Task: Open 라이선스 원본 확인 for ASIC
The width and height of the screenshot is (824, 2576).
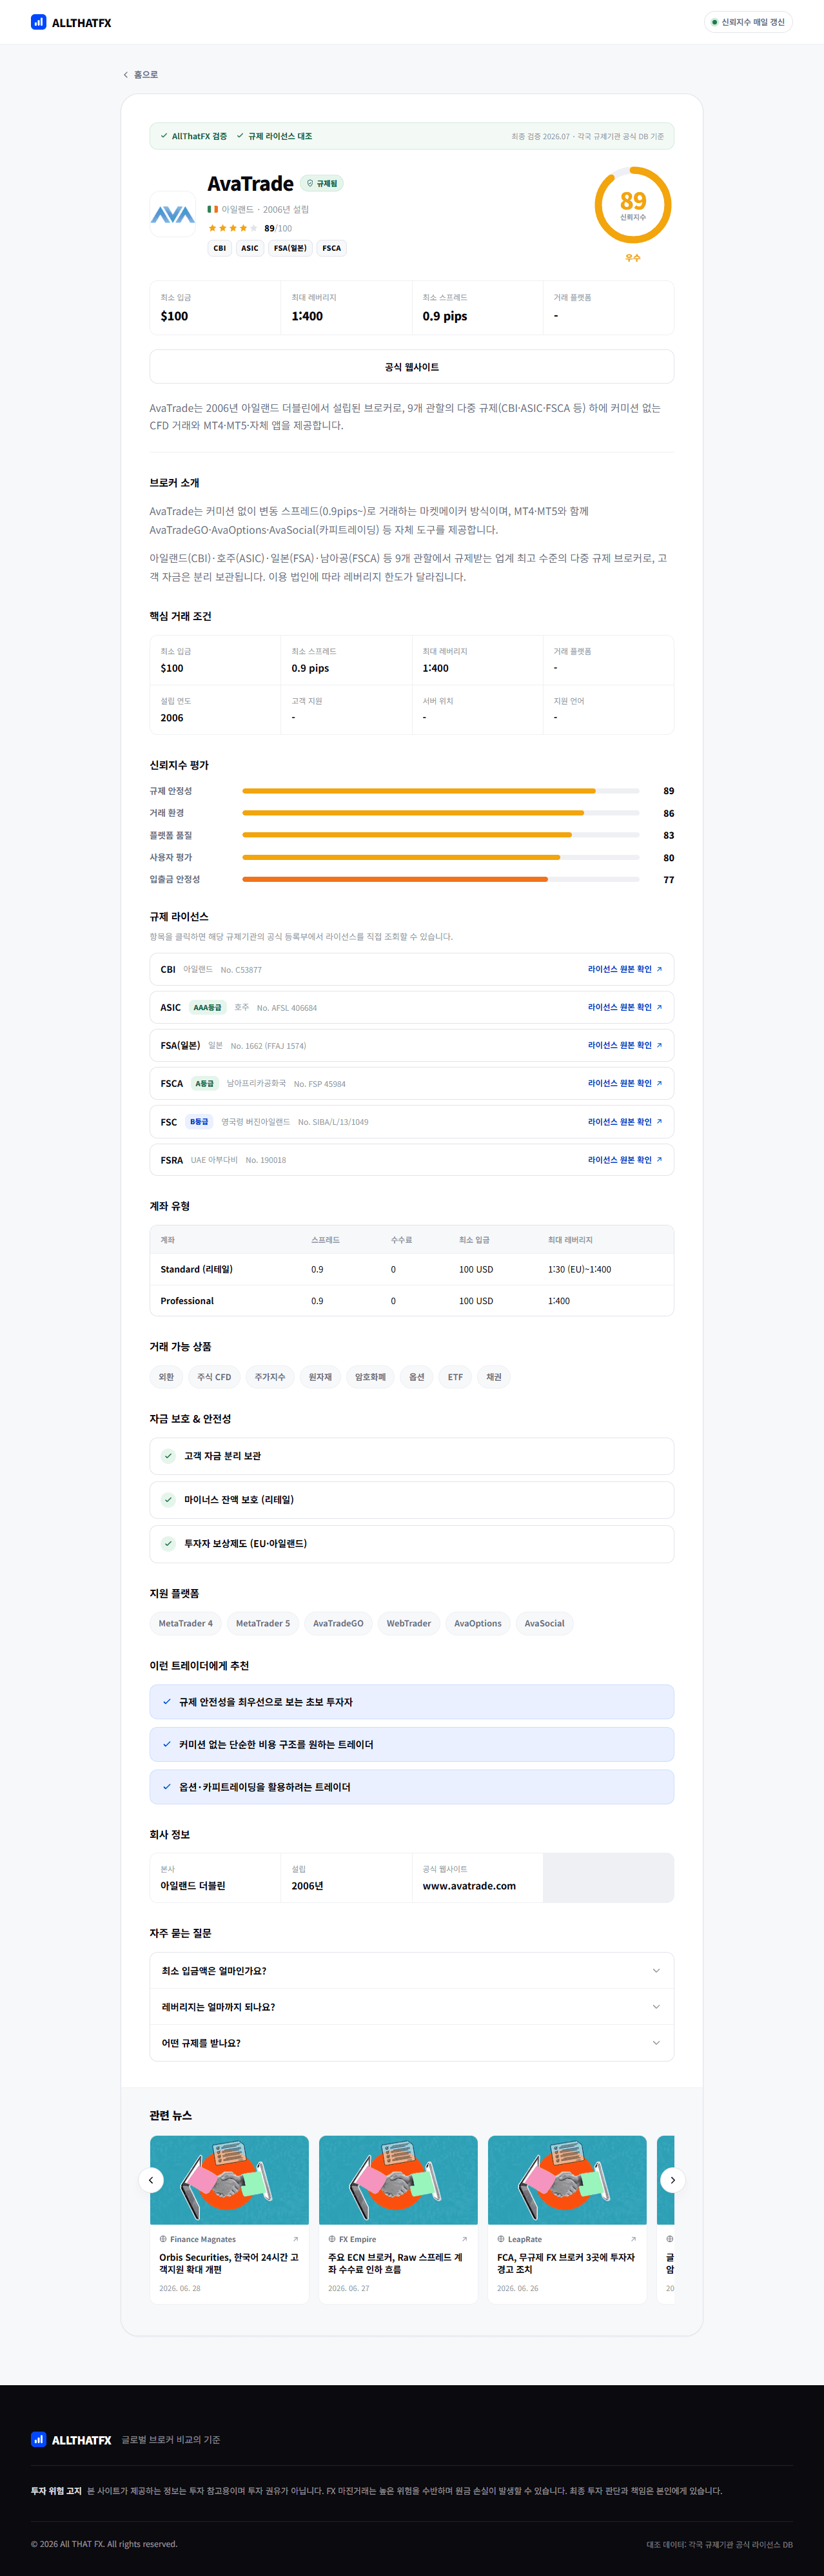Action: pyautogui.click(x=625, y=1007)
